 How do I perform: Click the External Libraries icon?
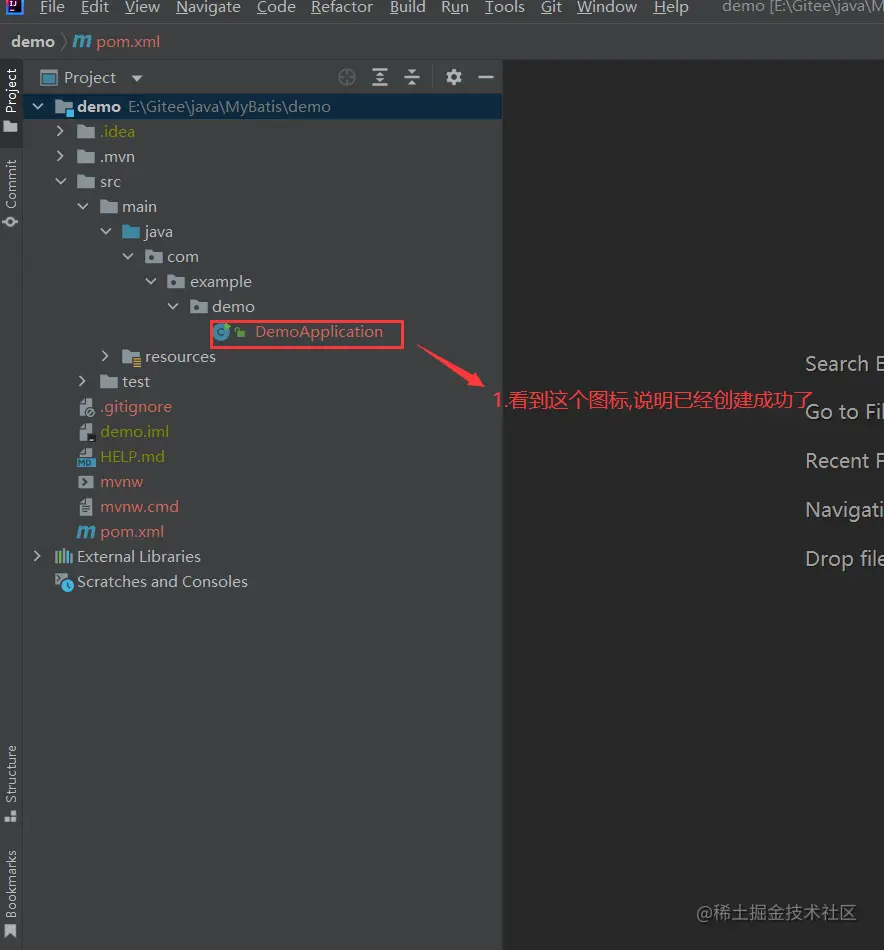click(x=64, y=556)
